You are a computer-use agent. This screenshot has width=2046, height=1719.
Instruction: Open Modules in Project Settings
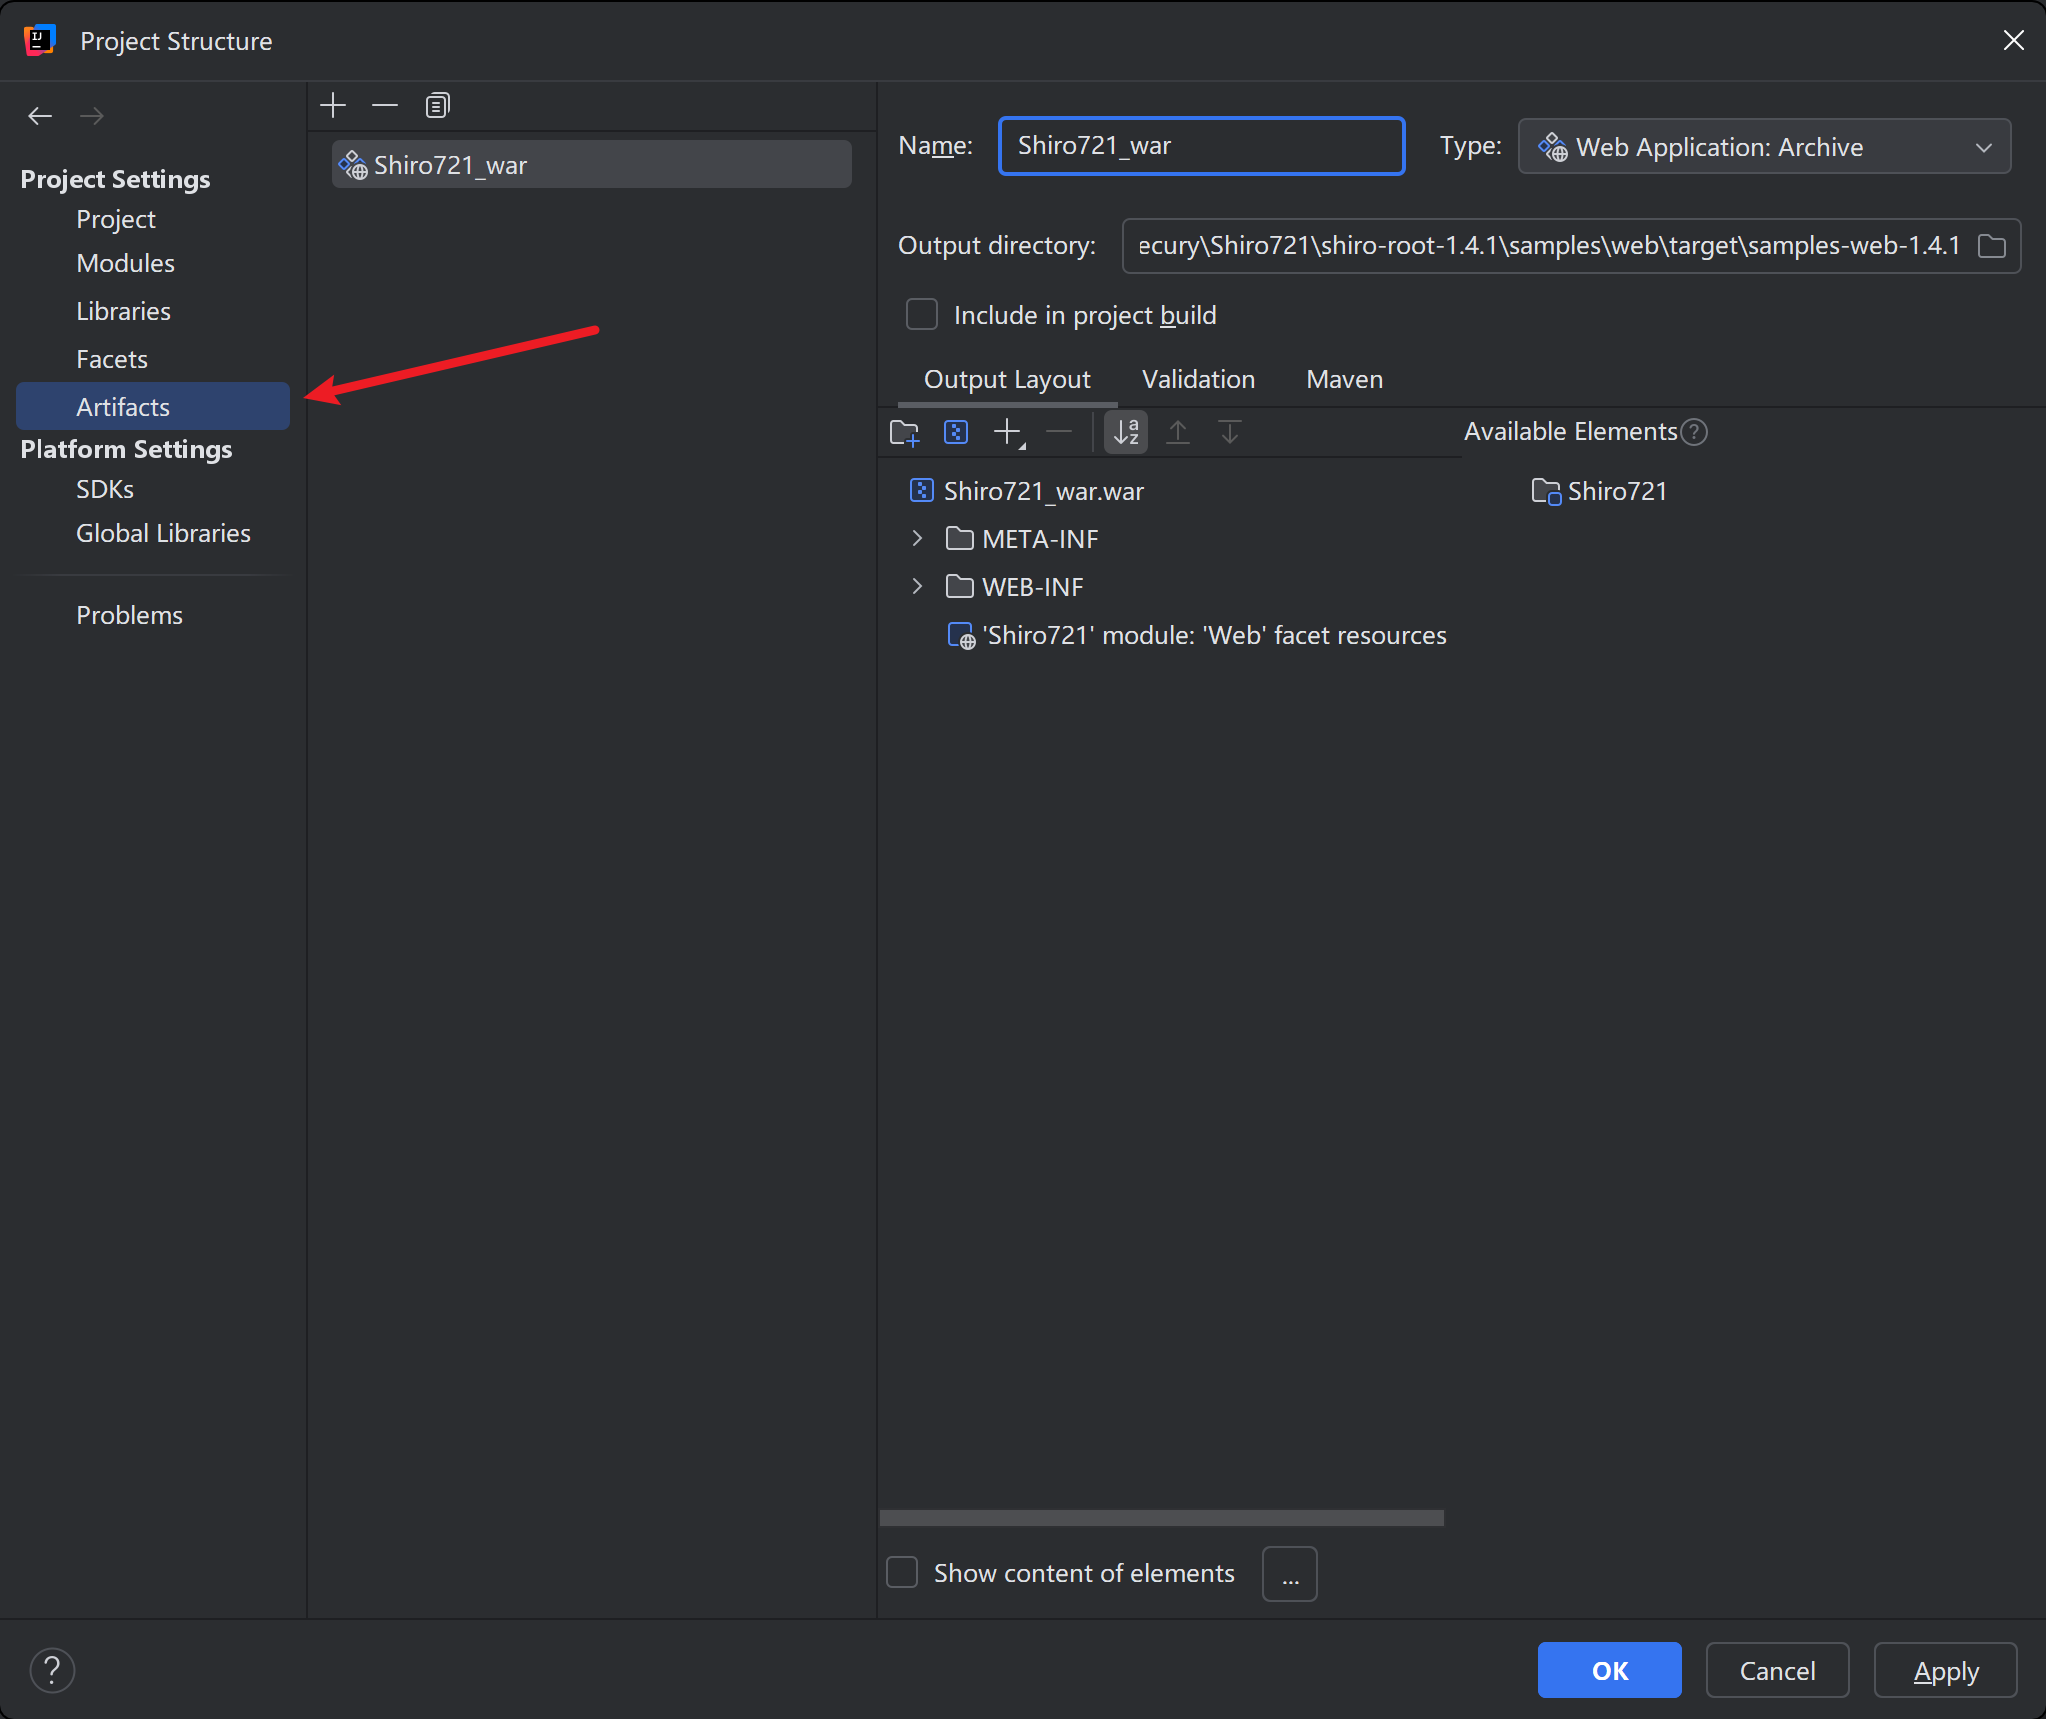point(125,263)
